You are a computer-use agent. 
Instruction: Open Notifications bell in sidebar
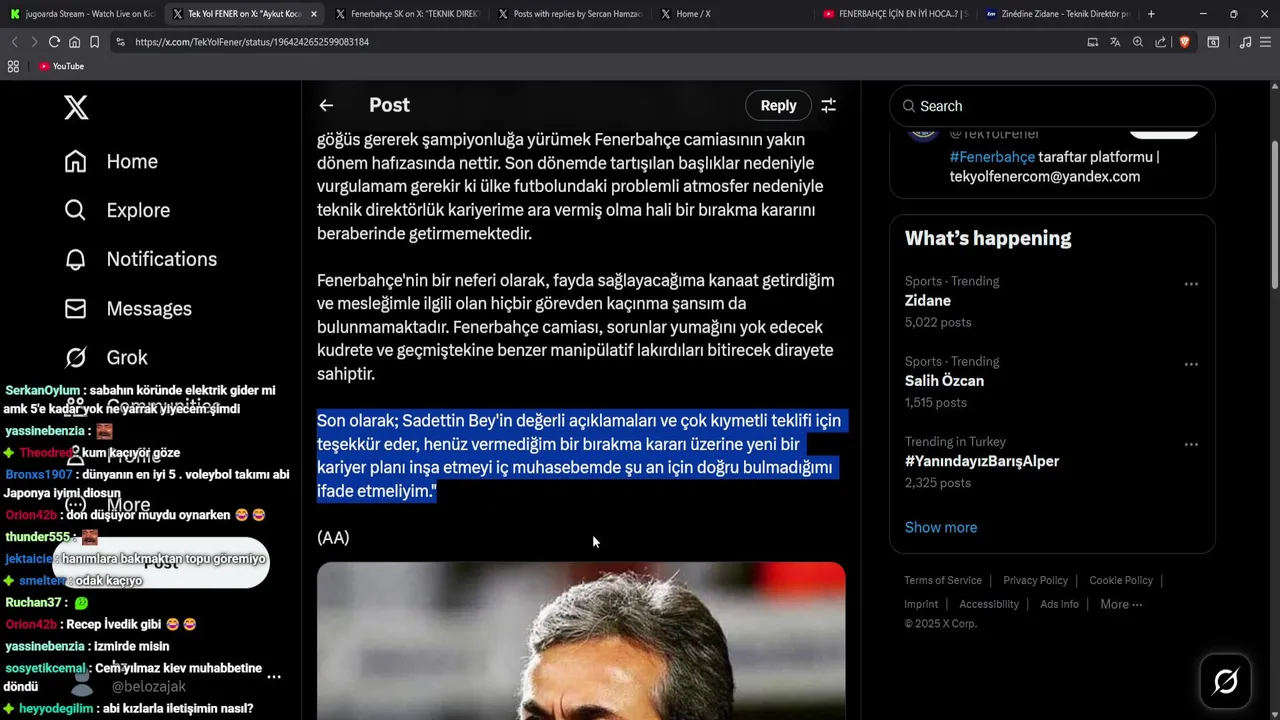75,259
